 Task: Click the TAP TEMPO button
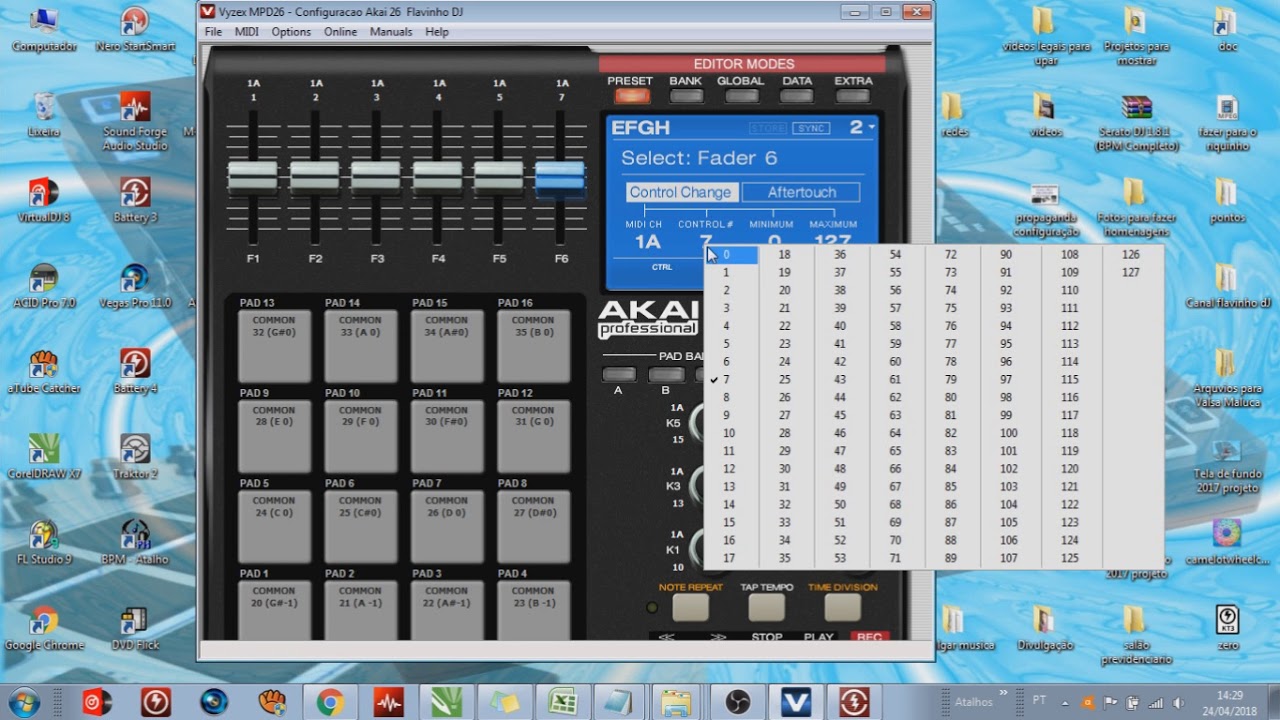pyautogui.click(x=766, y=607)
